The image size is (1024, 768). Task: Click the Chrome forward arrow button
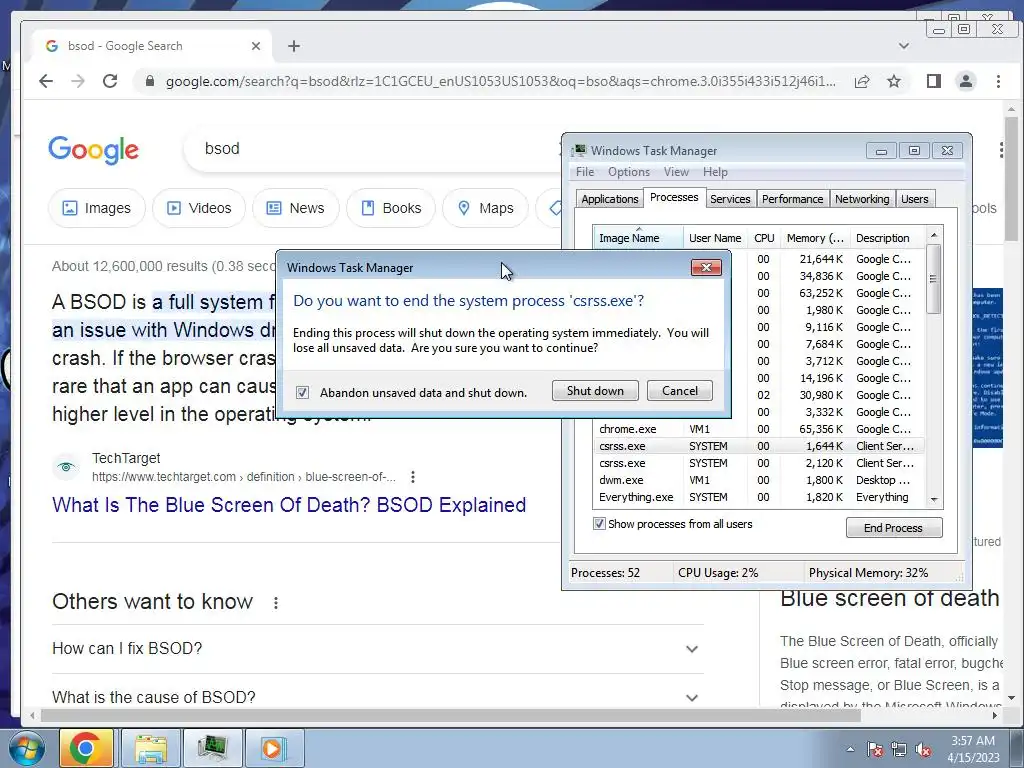pyautogui.click(x=78, y=81)
